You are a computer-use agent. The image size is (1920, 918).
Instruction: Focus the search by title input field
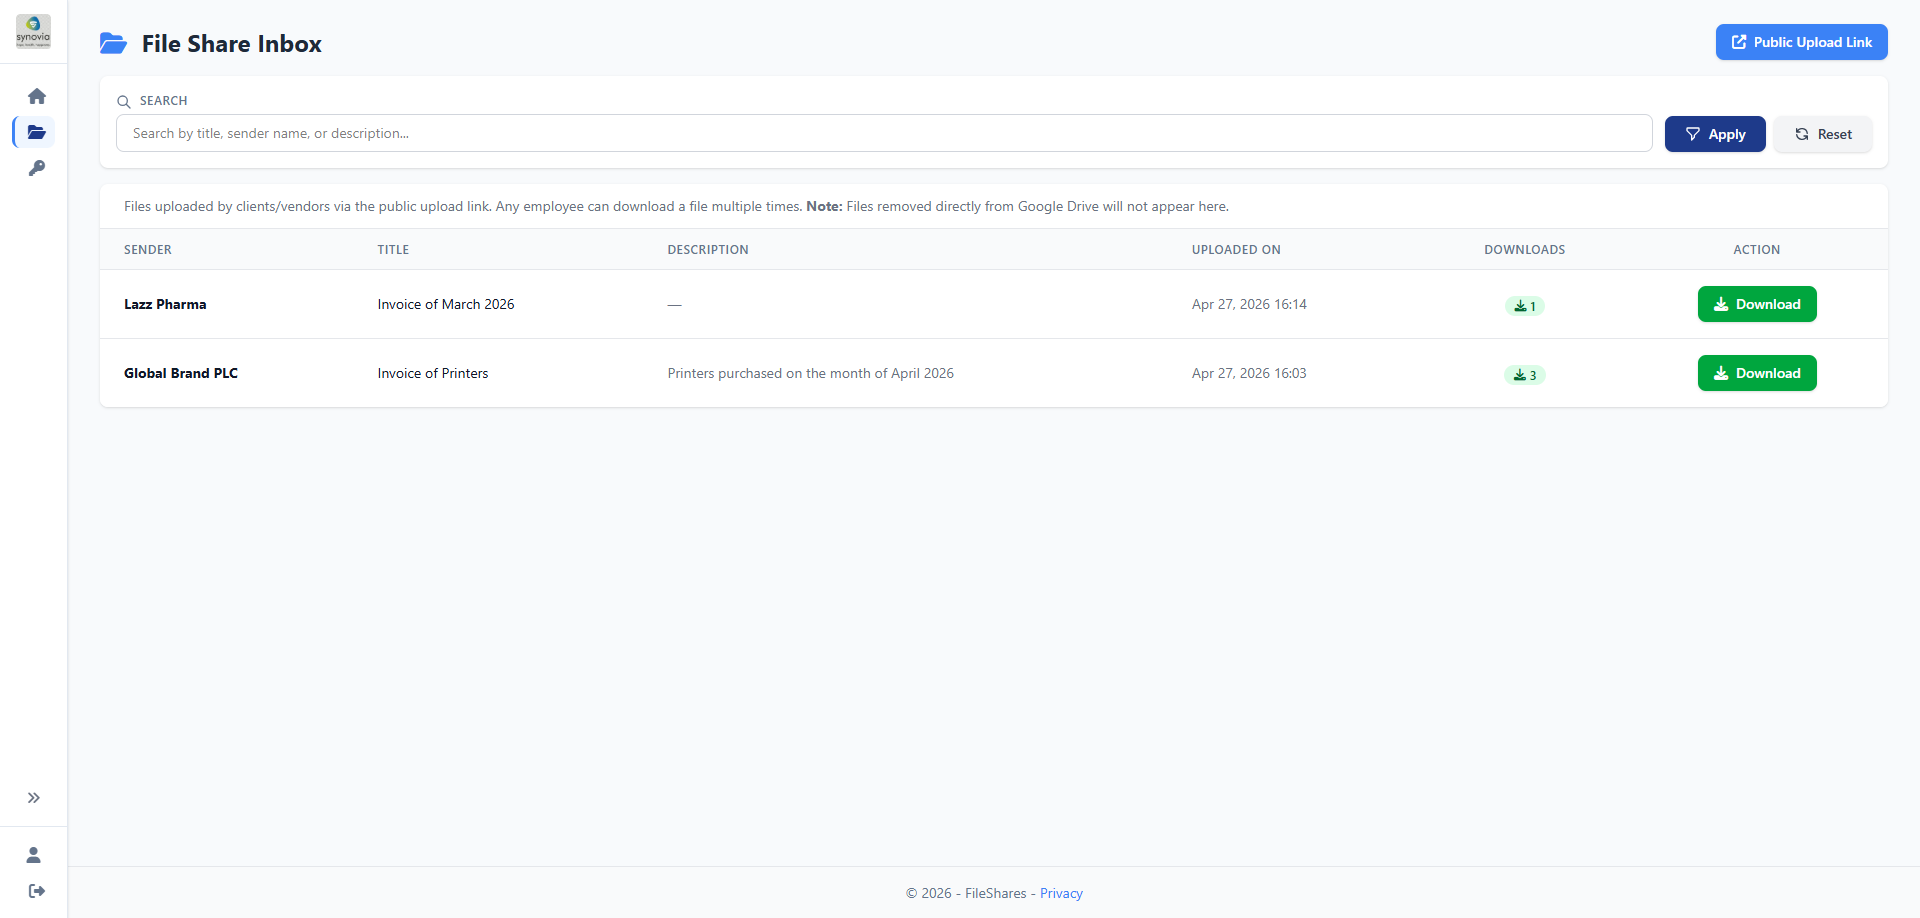point(884,133)
